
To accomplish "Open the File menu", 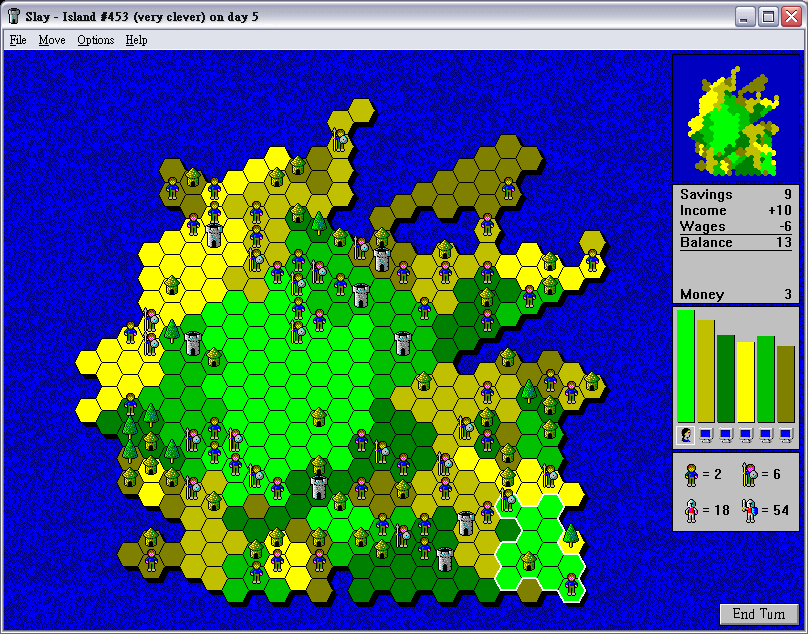I will (x=18, y=40).
